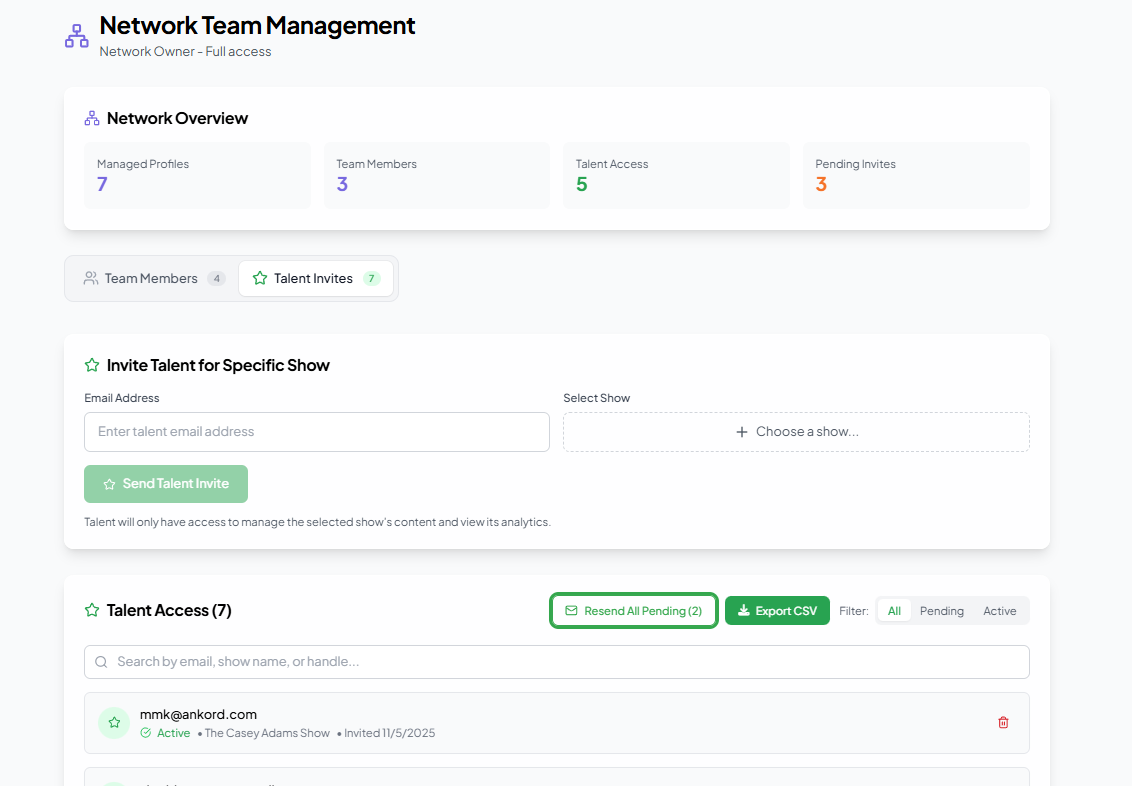The height and width of the screenshot is (786, 1132).
Task: Click the star avatar next to mmk@ankord.com
Action: click(x=114, y=722)
